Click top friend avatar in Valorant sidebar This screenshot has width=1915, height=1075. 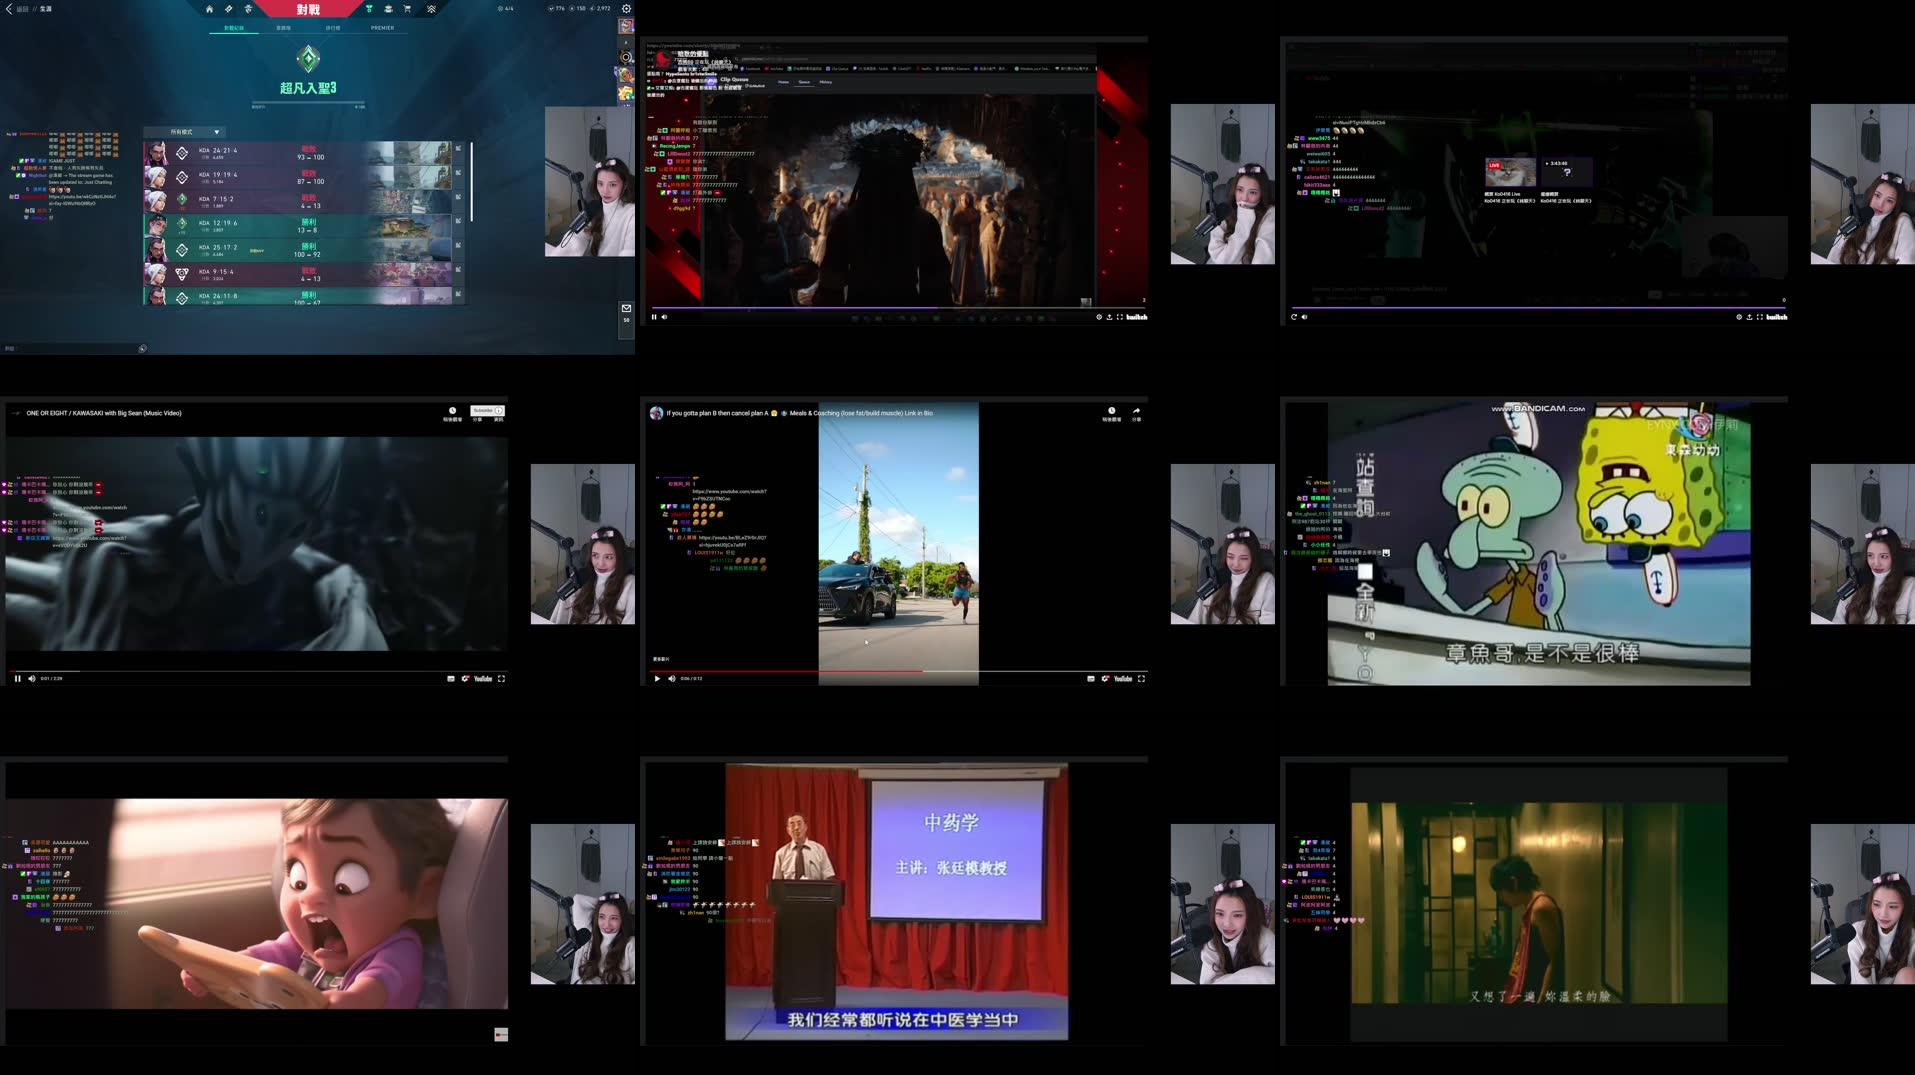click(x=626, y=26)
